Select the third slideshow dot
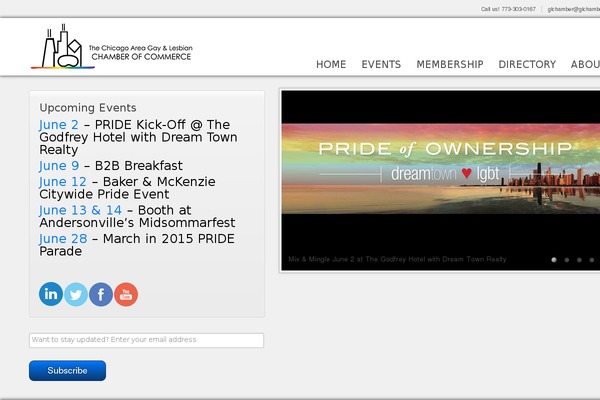The width and height of the screenshot is (600, 400). [579, 260]
